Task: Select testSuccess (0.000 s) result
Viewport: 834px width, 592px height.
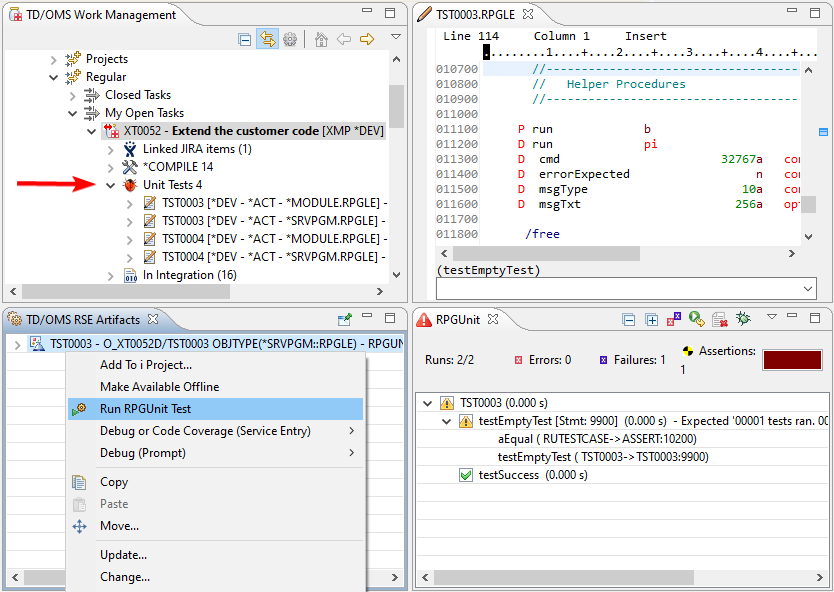Action: pos(532,475)
